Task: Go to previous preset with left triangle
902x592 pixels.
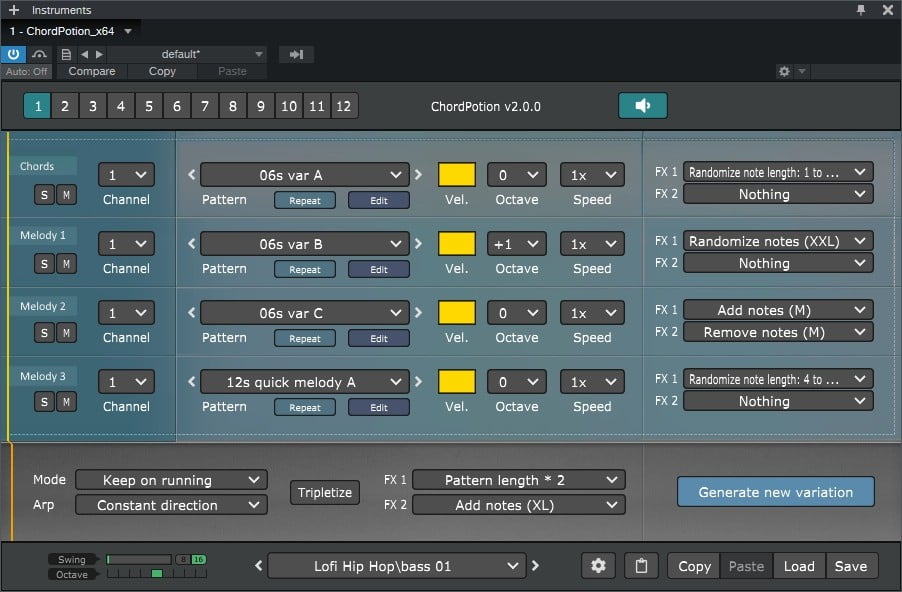Action: [85, 55]
